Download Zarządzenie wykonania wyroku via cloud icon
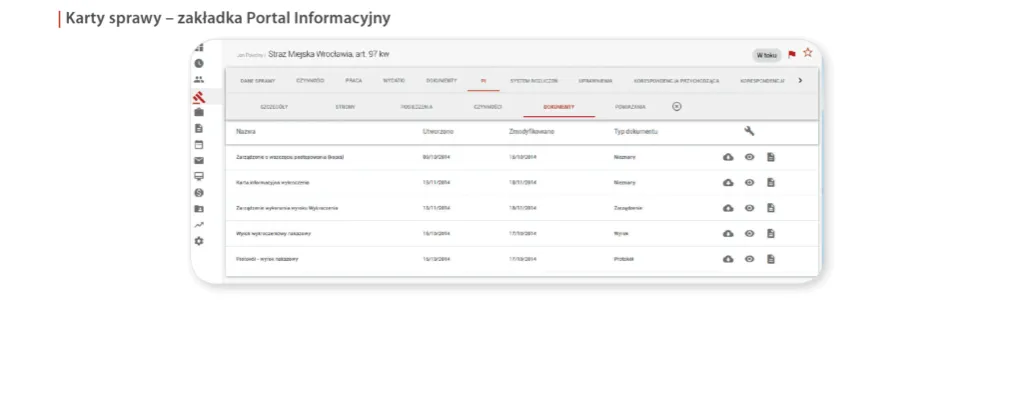The height and width of the screenshot is (402, 1023). (728, 208)
